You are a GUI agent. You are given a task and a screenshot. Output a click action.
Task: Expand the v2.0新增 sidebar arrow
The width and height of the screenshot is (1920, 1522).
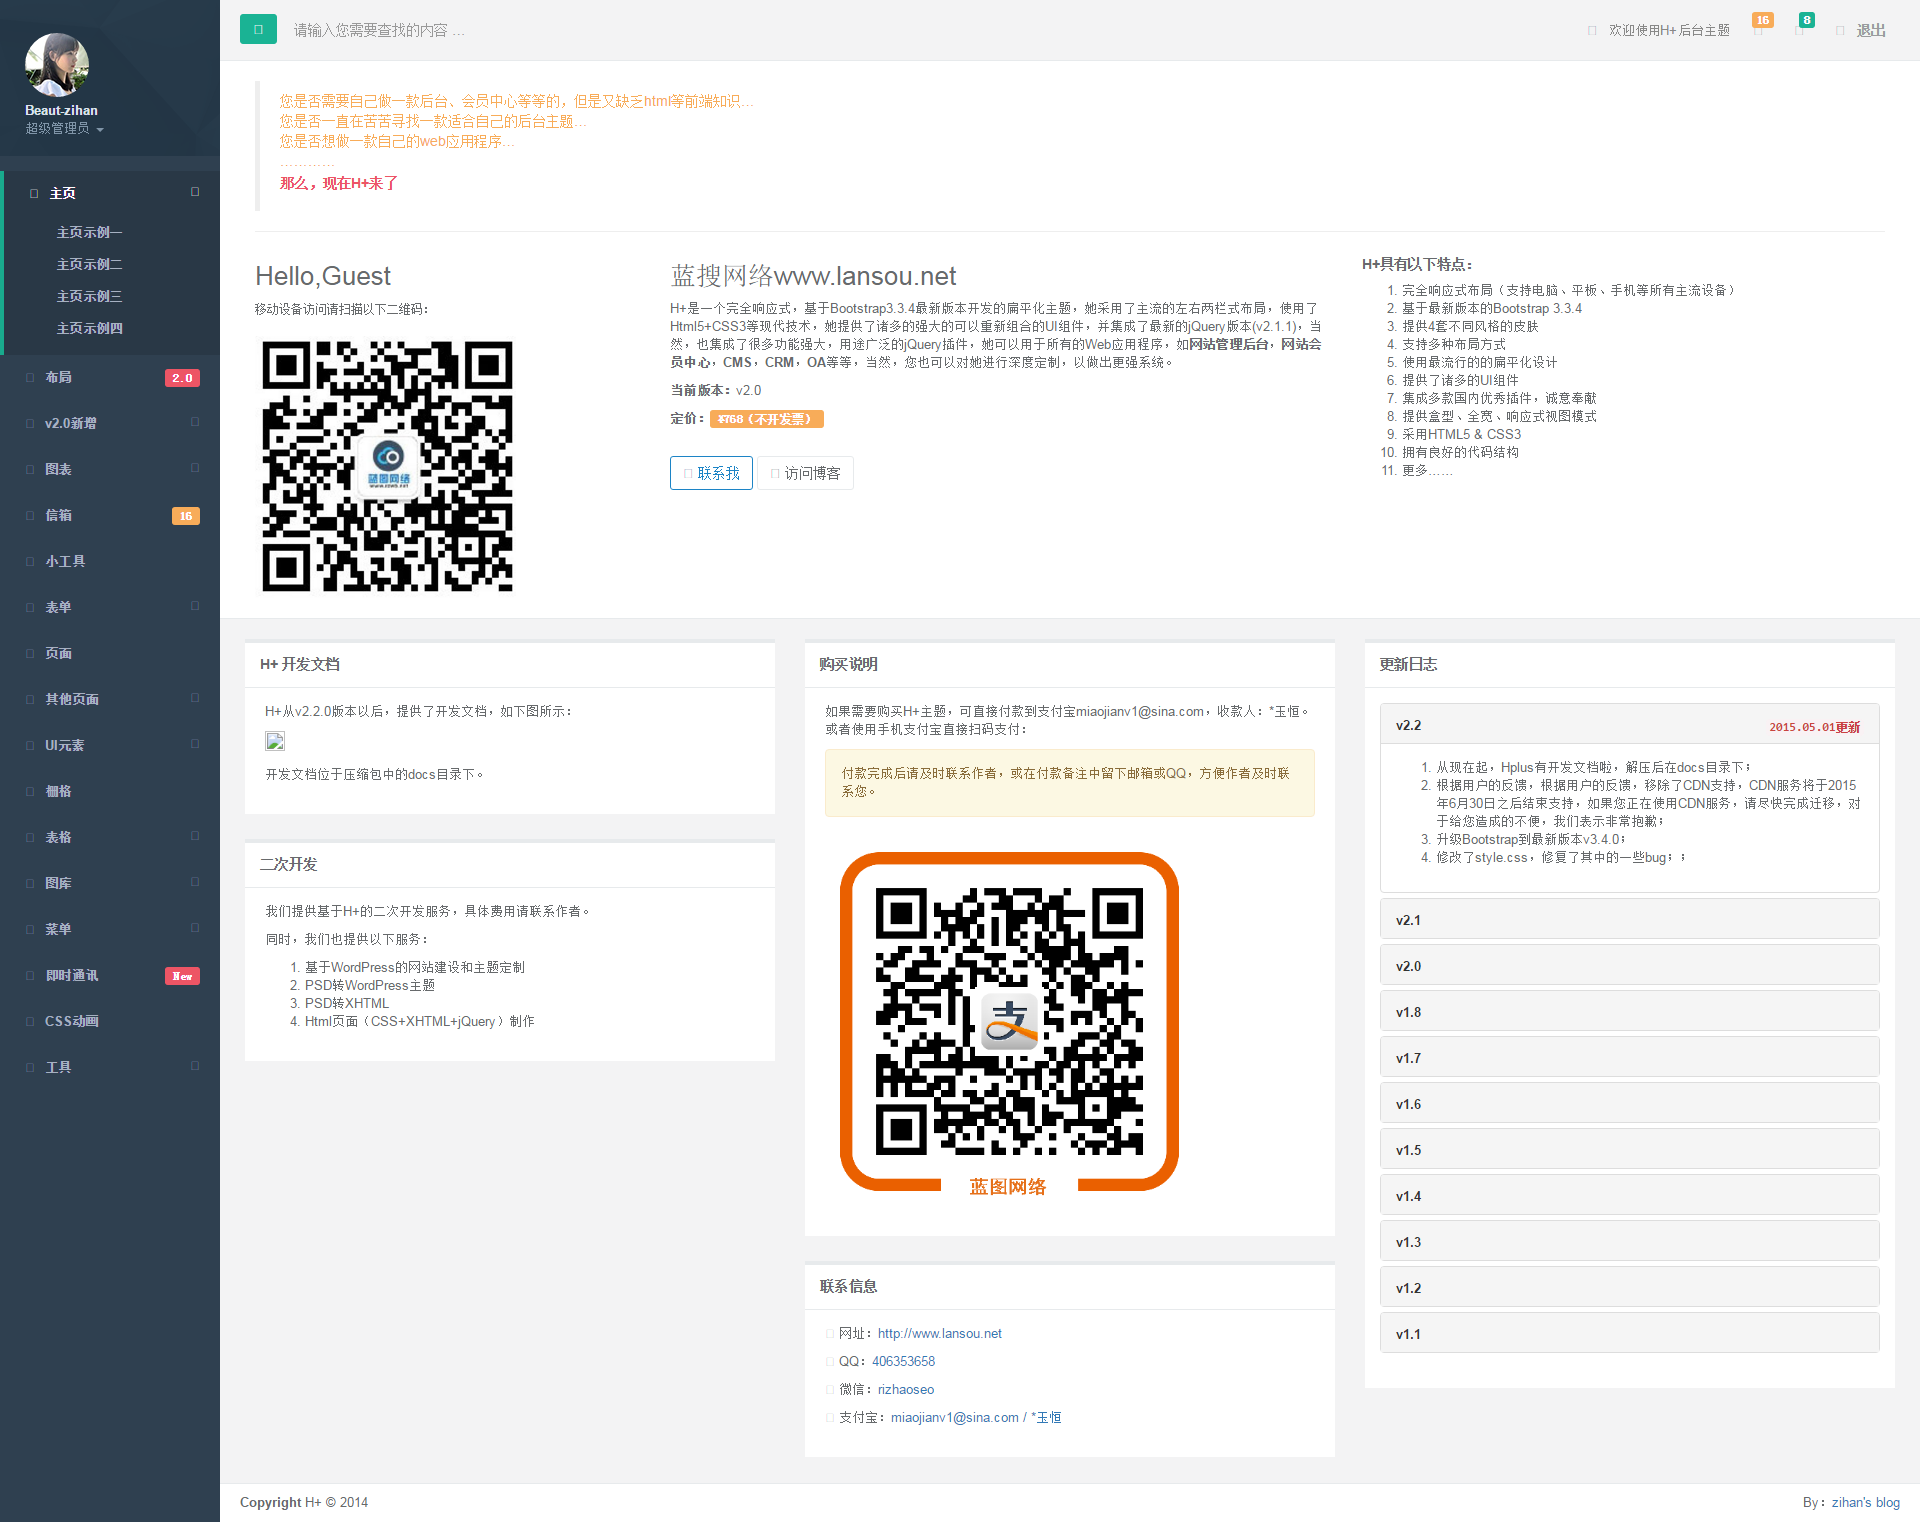coord(195,422)
